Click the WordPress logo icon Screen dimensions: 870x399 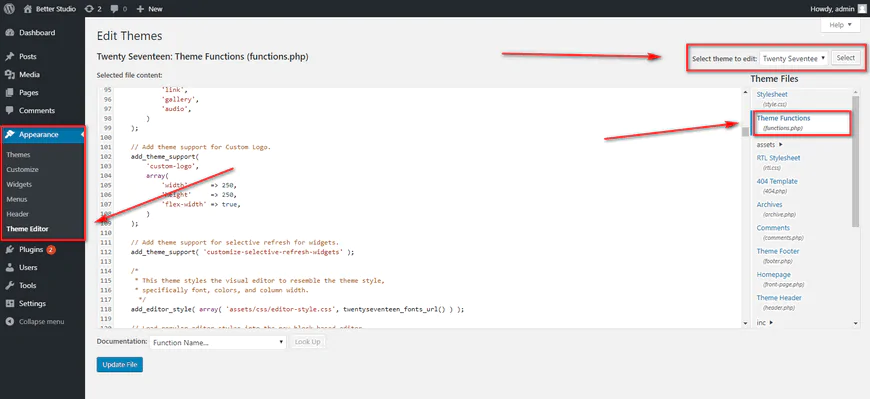(10, 8)
